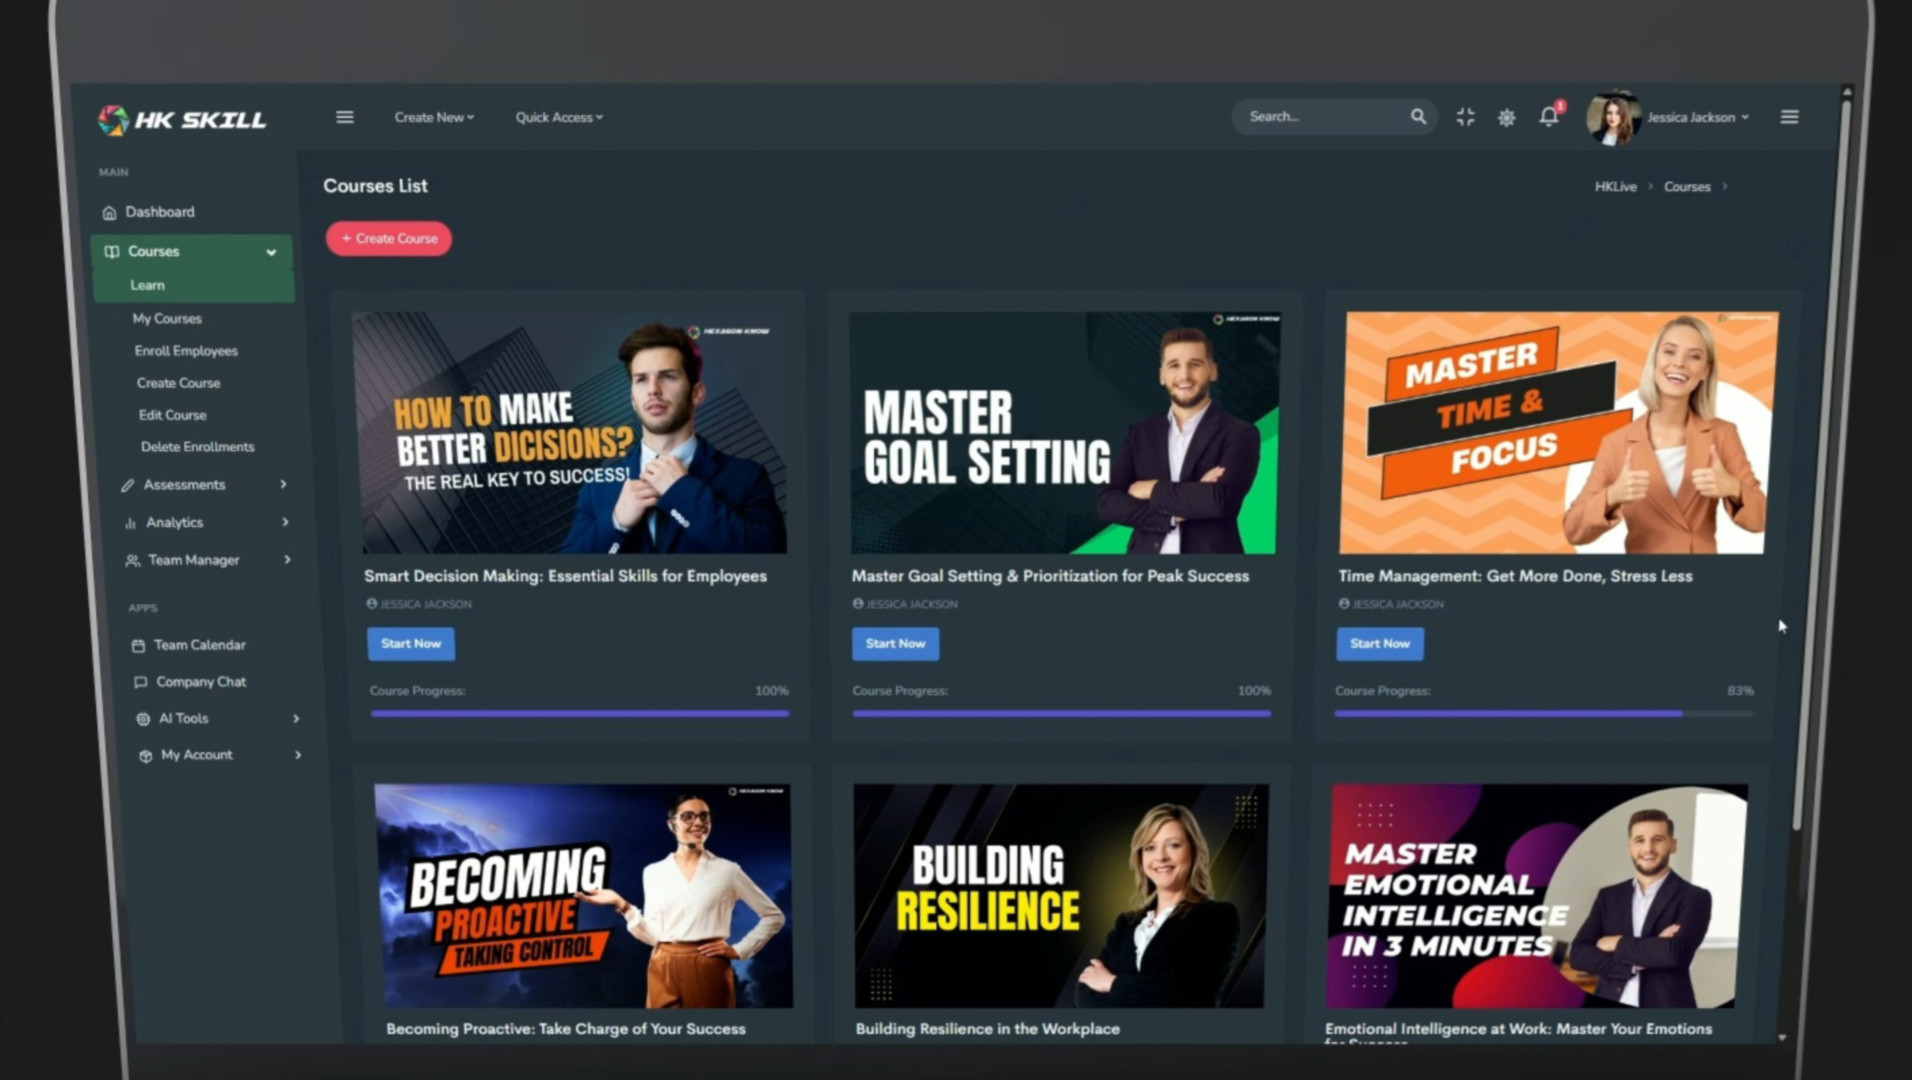Viewport: 1912px width, 1080px height.
Task: Click the AI Tools icon
Action: (x=142, y=718)
